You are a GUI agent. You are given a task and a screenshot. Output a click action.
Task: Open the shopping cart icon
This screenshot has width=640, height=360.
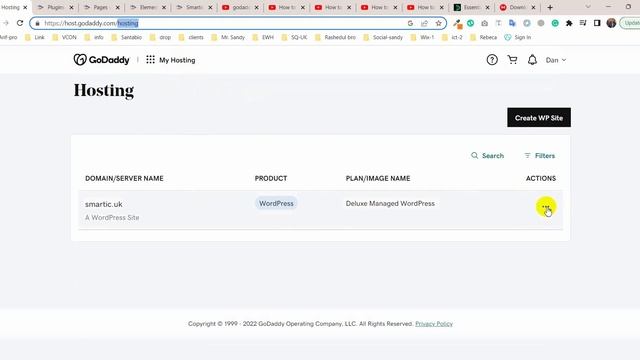point(512,60)
